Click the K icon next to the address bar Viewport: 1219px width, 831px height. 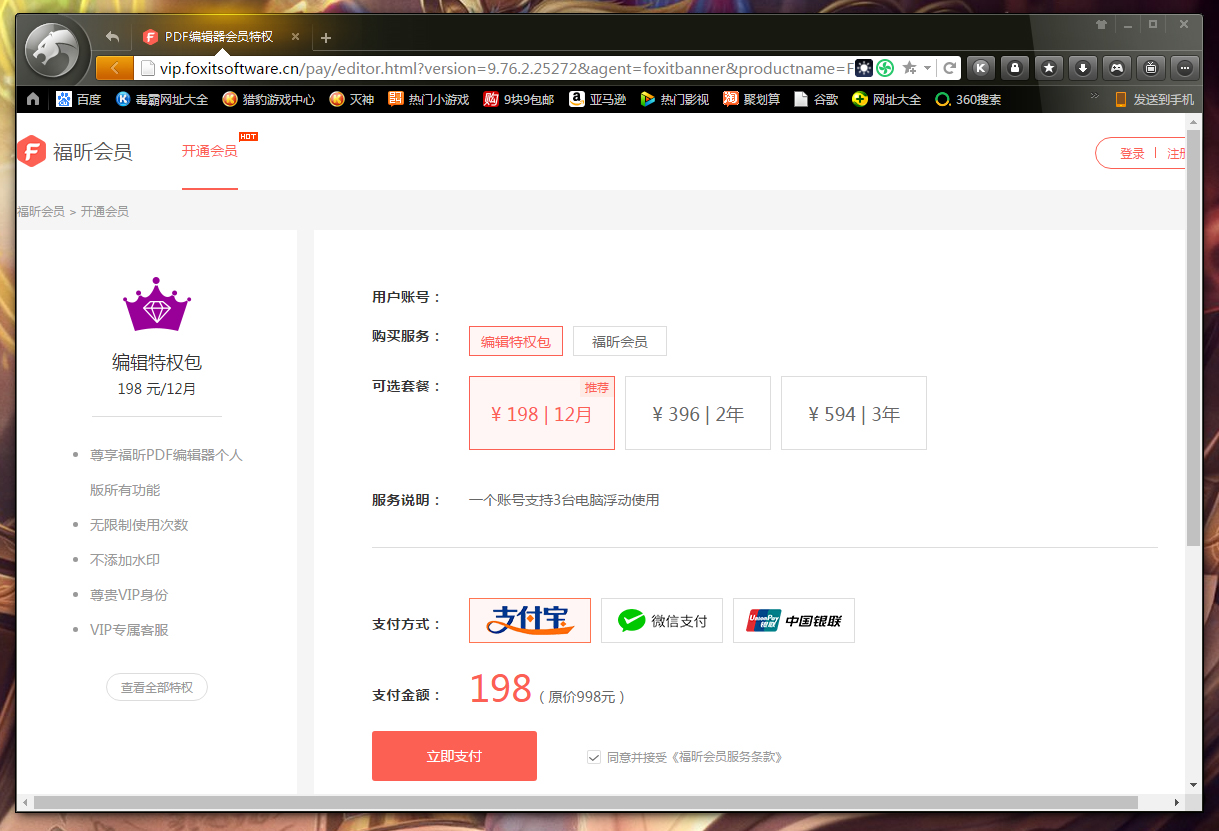click(981, 68)
